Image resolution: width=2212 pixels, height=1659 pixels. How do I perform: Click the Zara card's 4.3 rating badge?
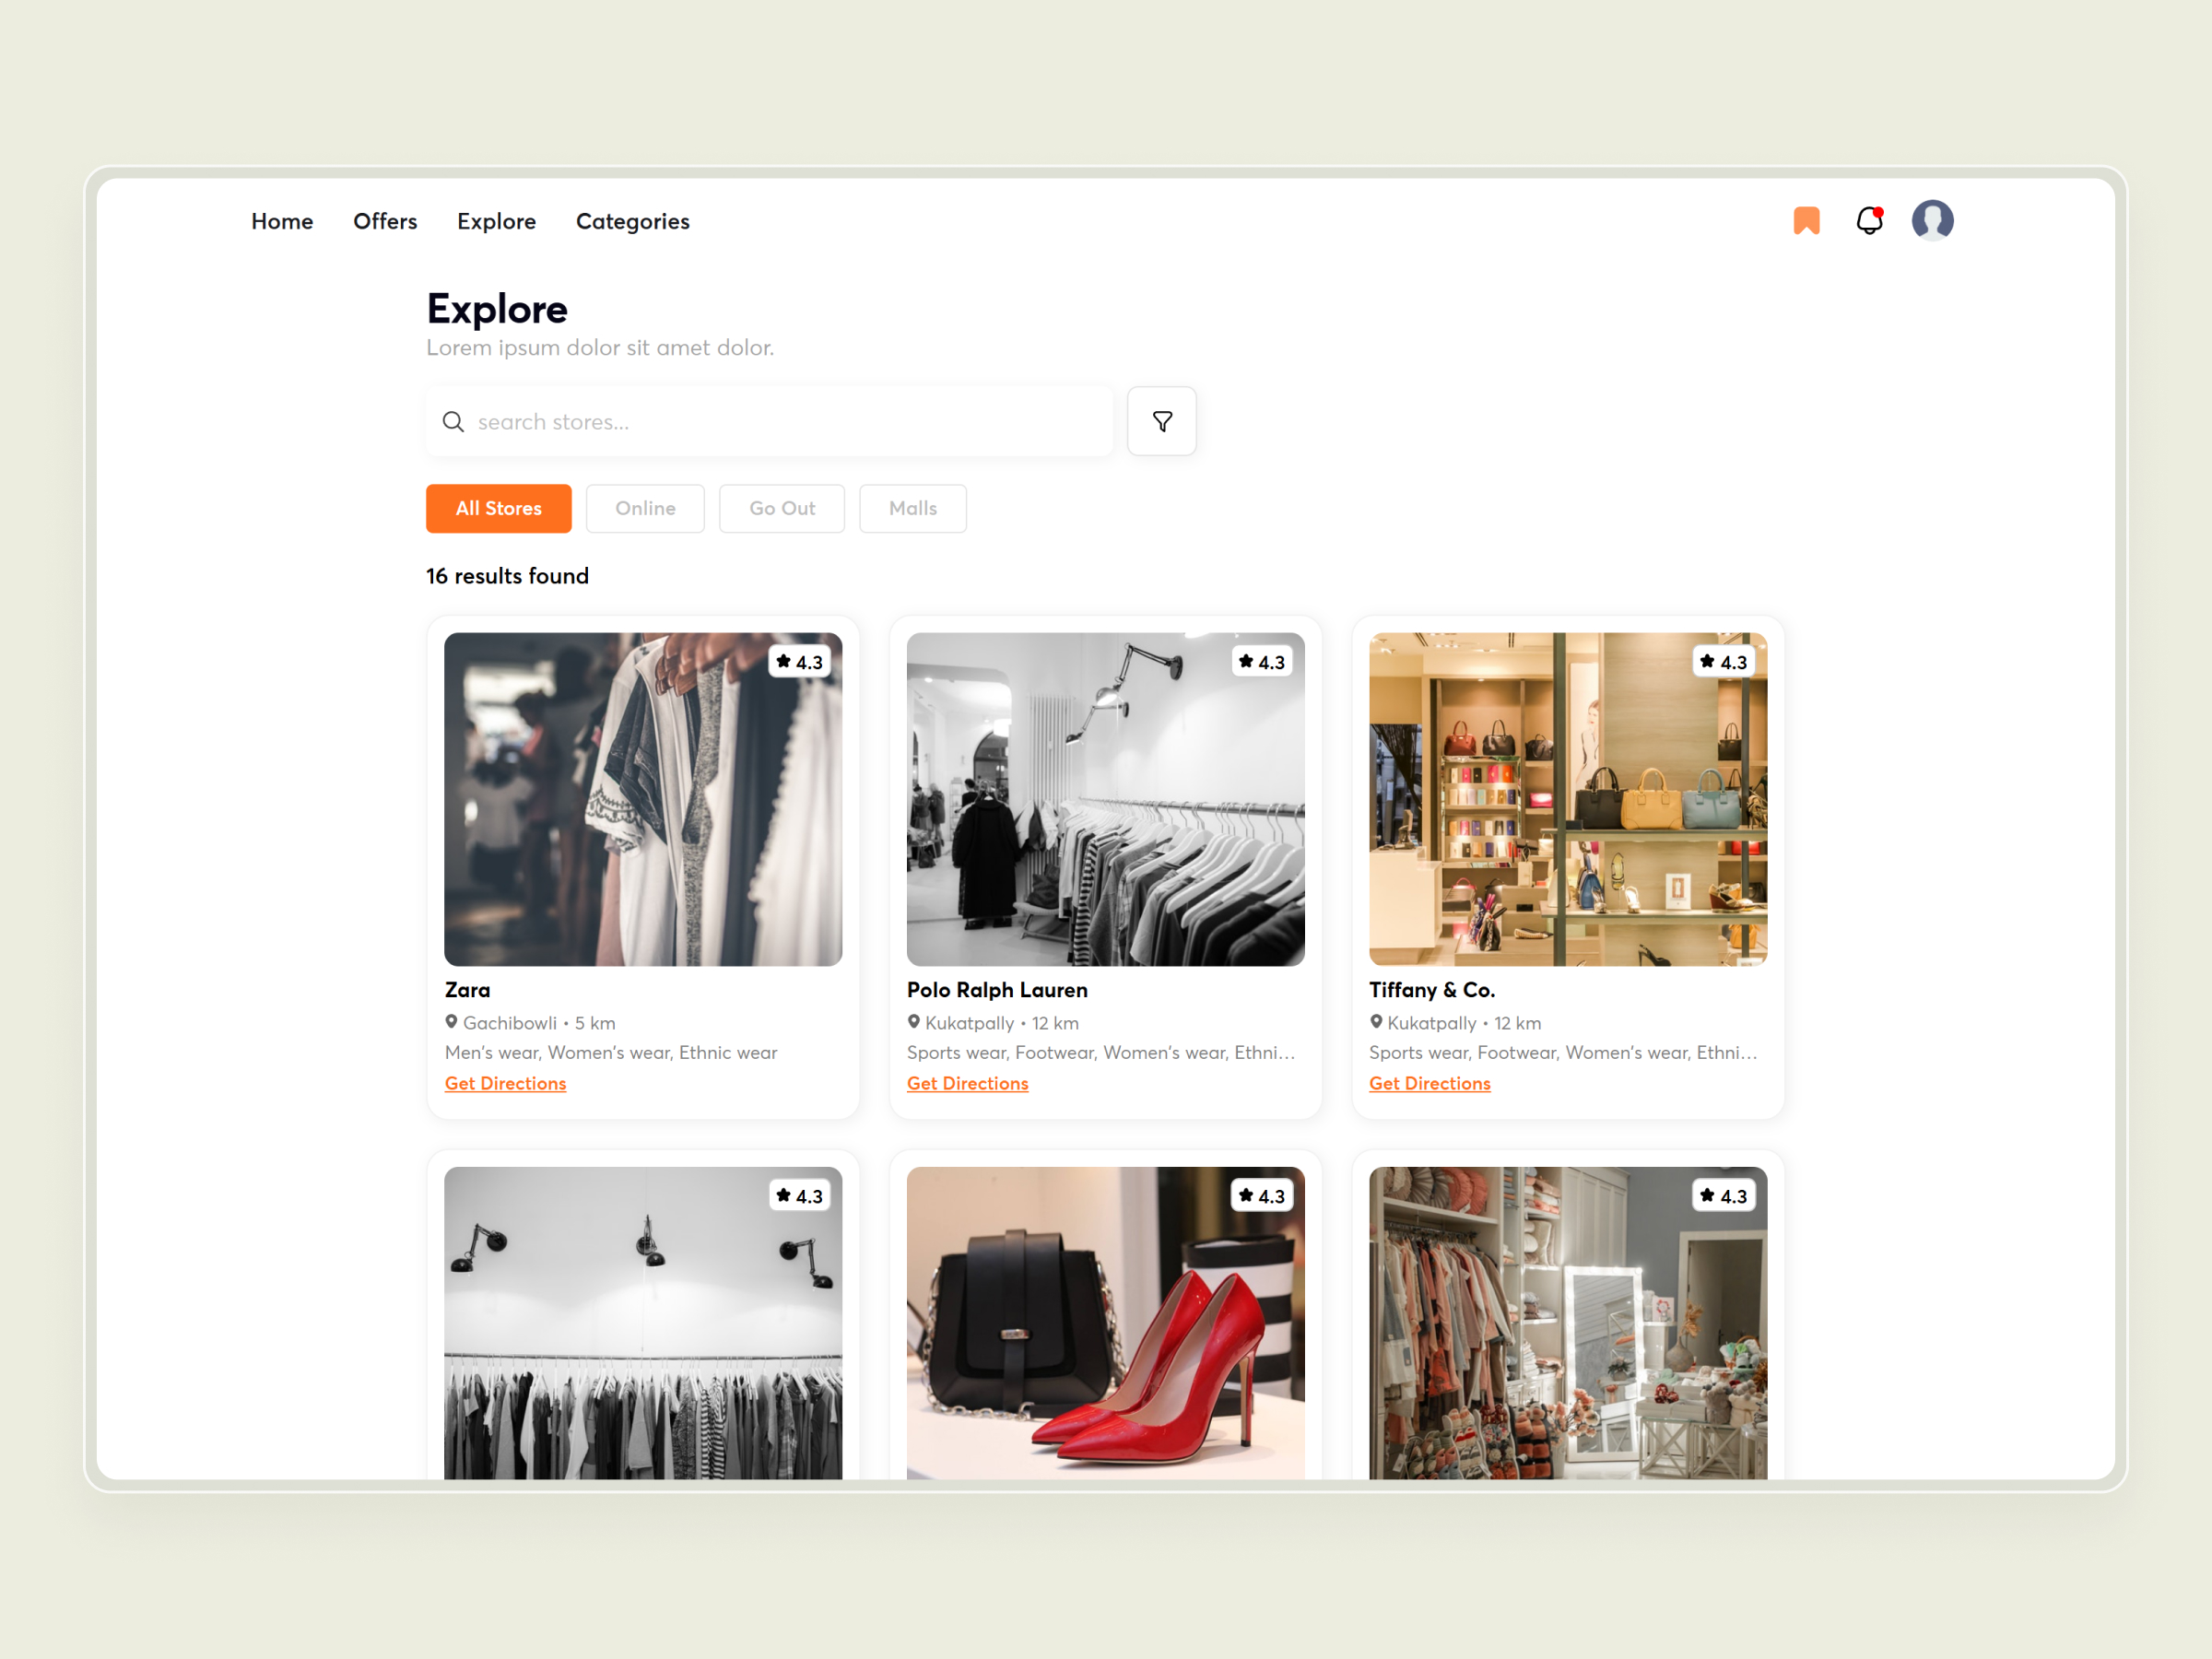(799, 662)
